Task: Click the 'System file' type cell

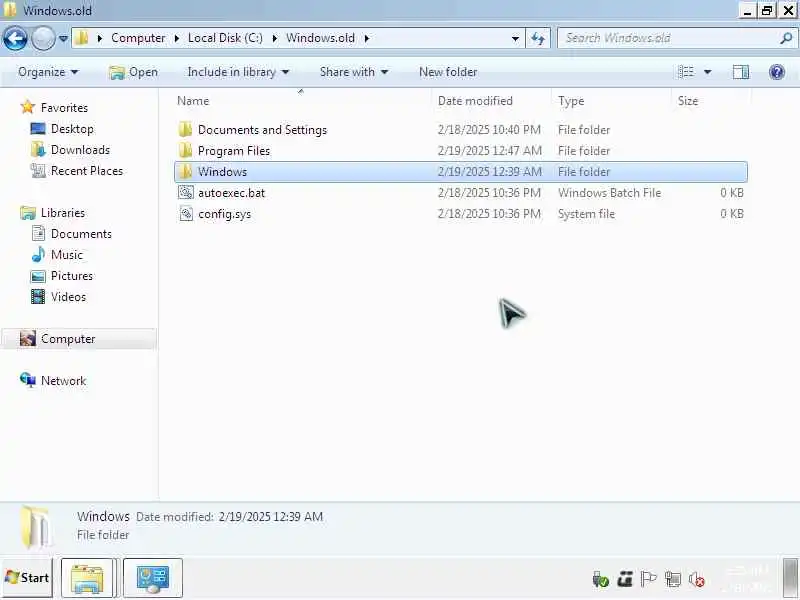Action: 586,214
